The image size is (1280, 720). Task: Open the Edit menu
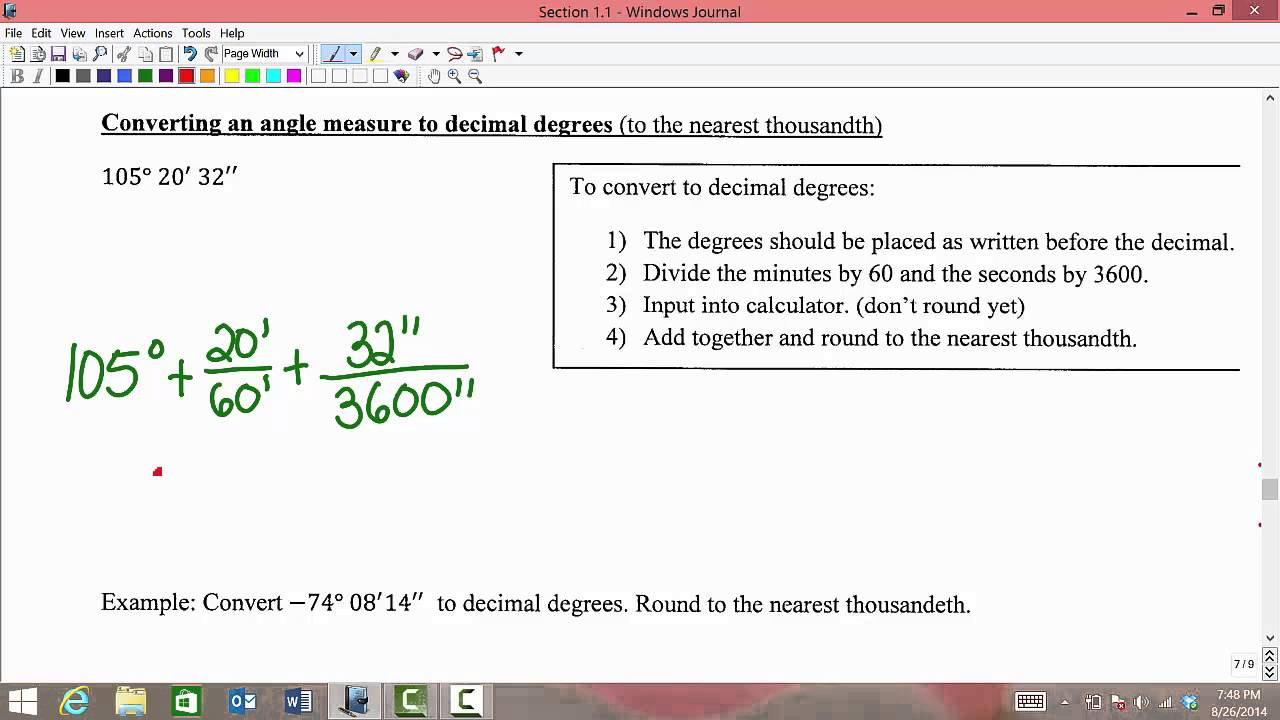(41, 33)
